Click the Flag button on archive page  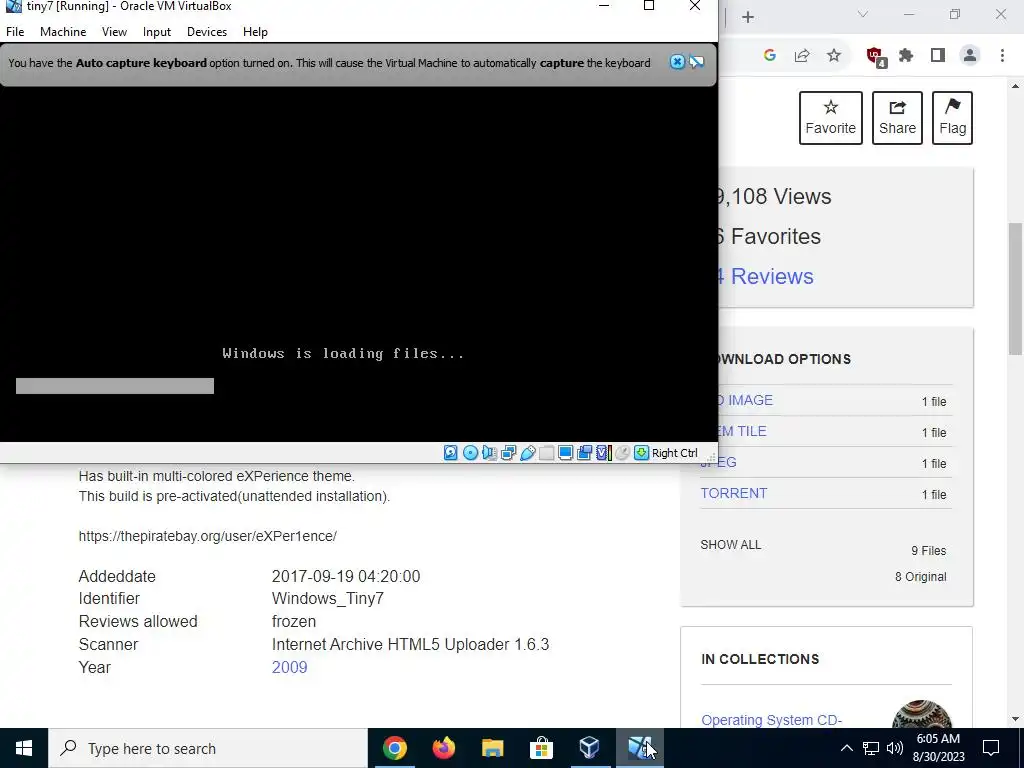click(x=952, y=118)
